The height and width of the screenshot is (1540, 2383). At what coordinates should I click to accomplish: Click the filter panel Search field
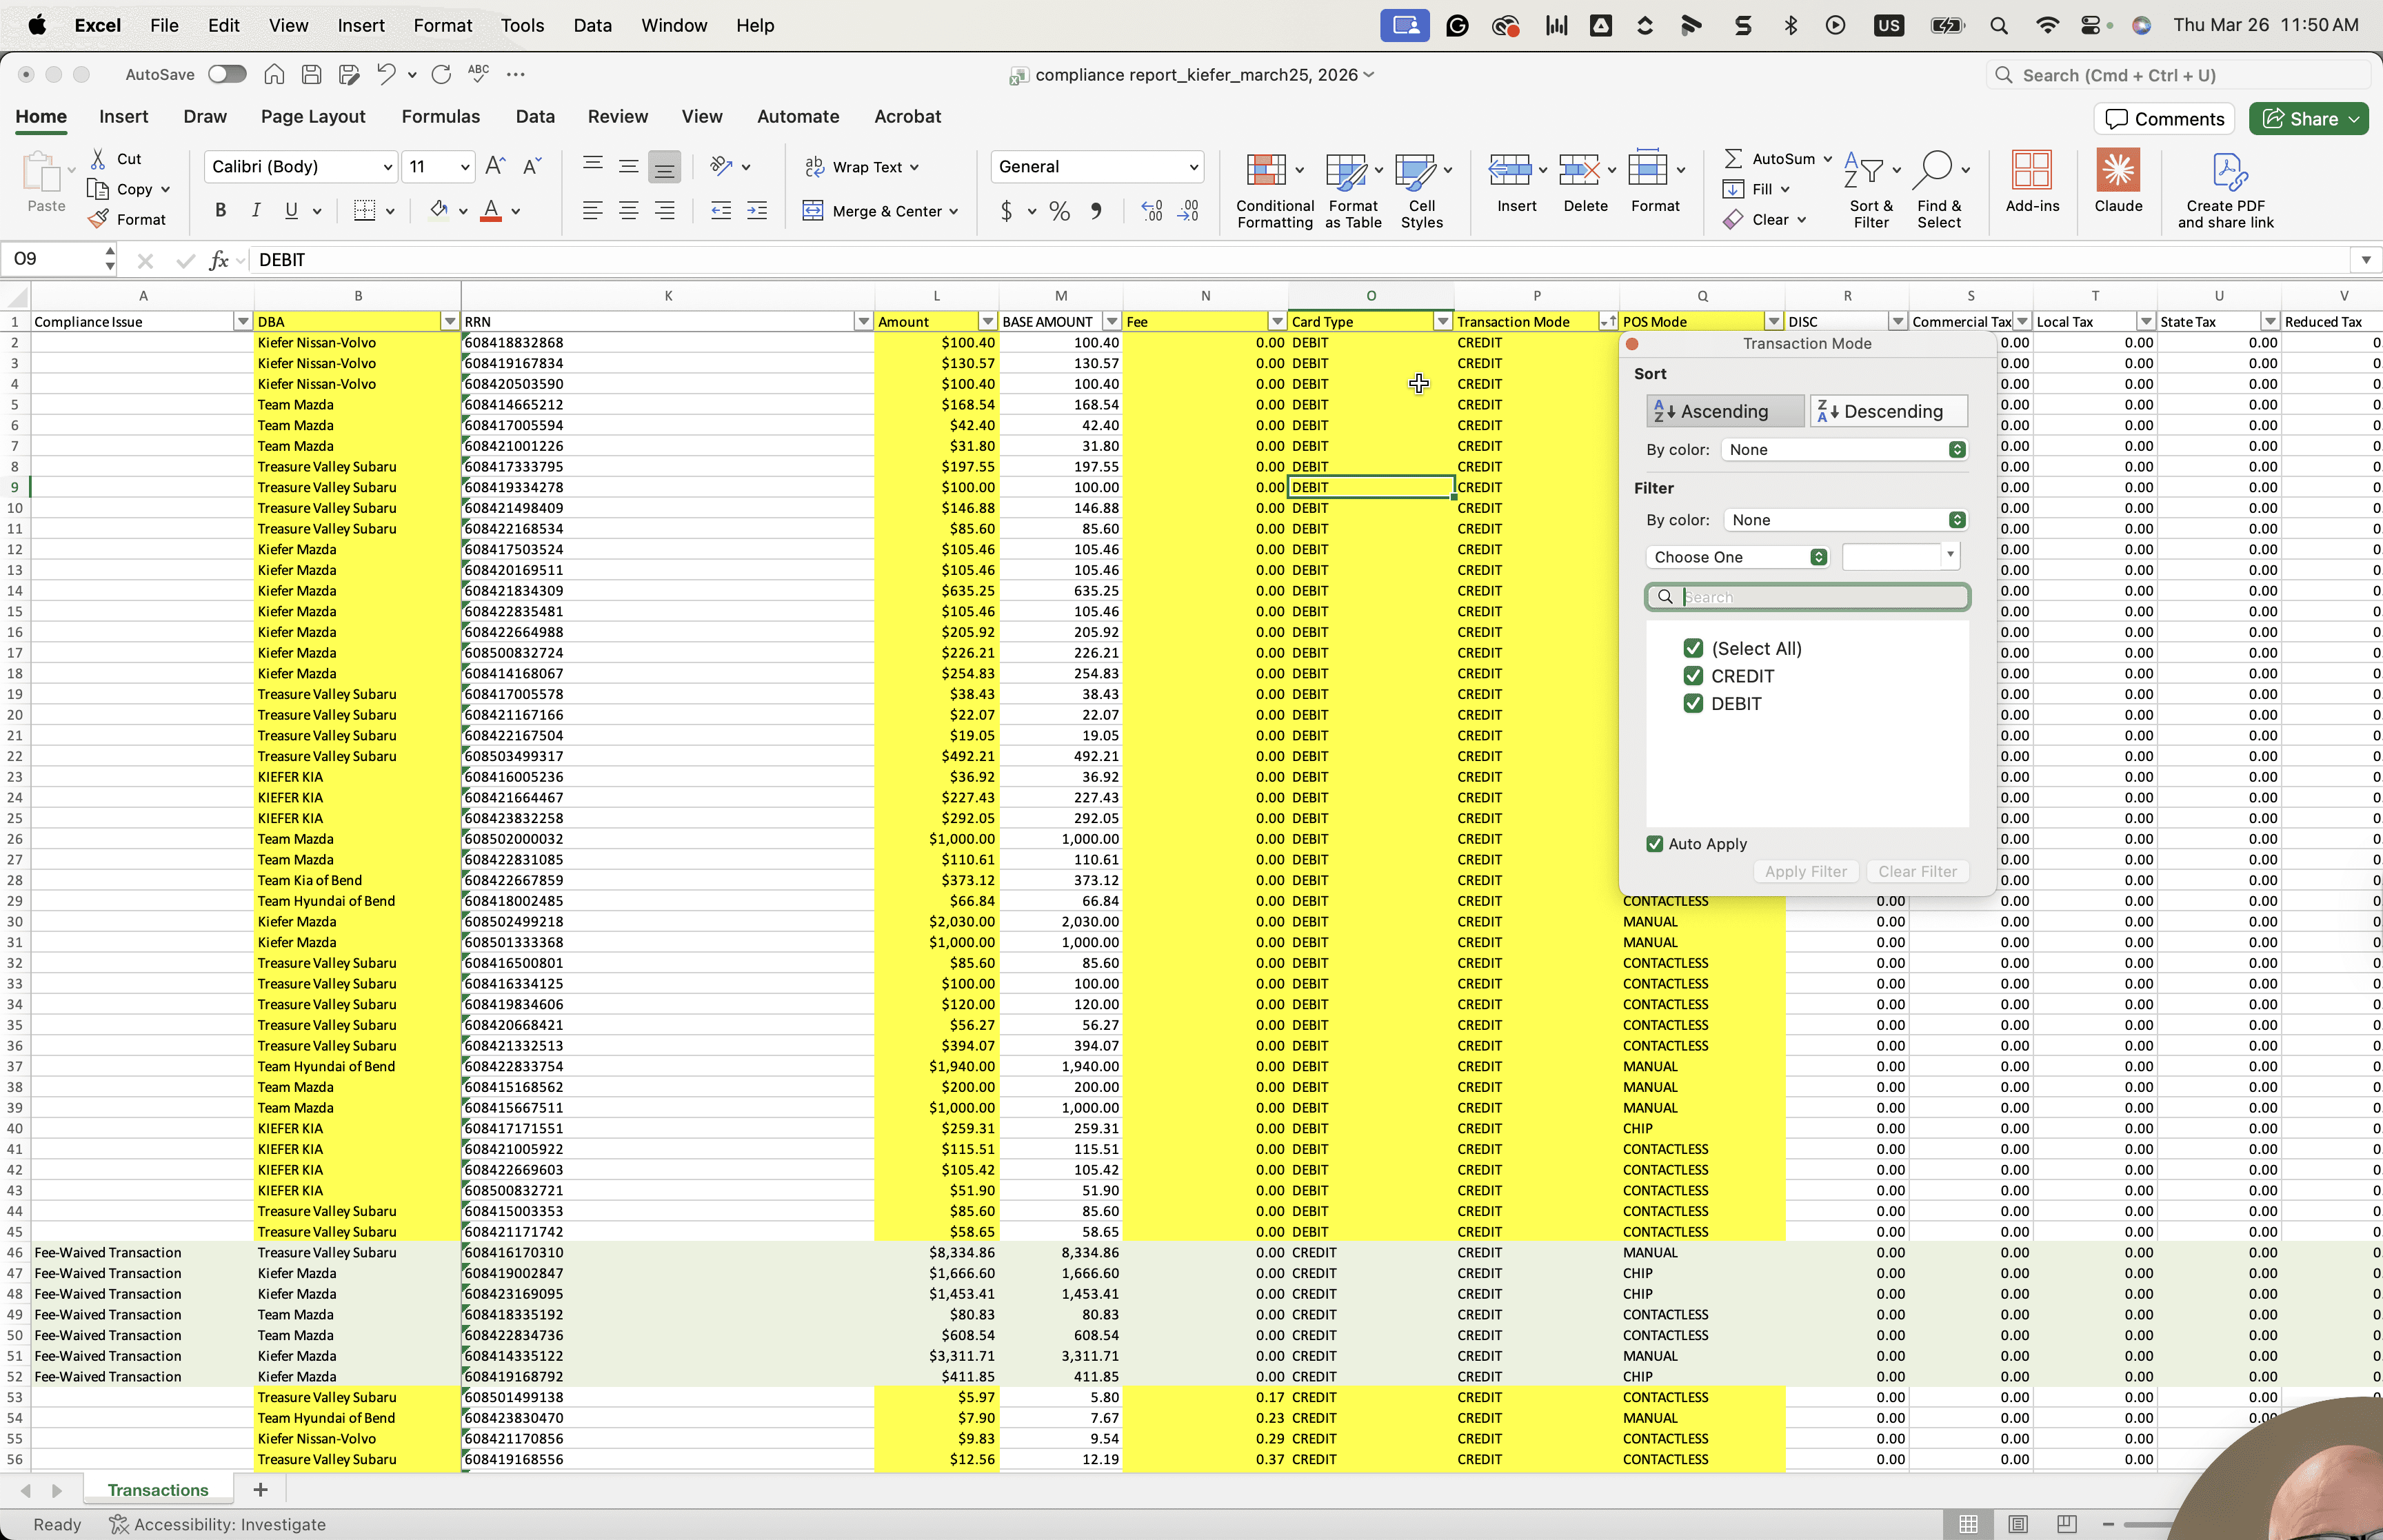1807,597
